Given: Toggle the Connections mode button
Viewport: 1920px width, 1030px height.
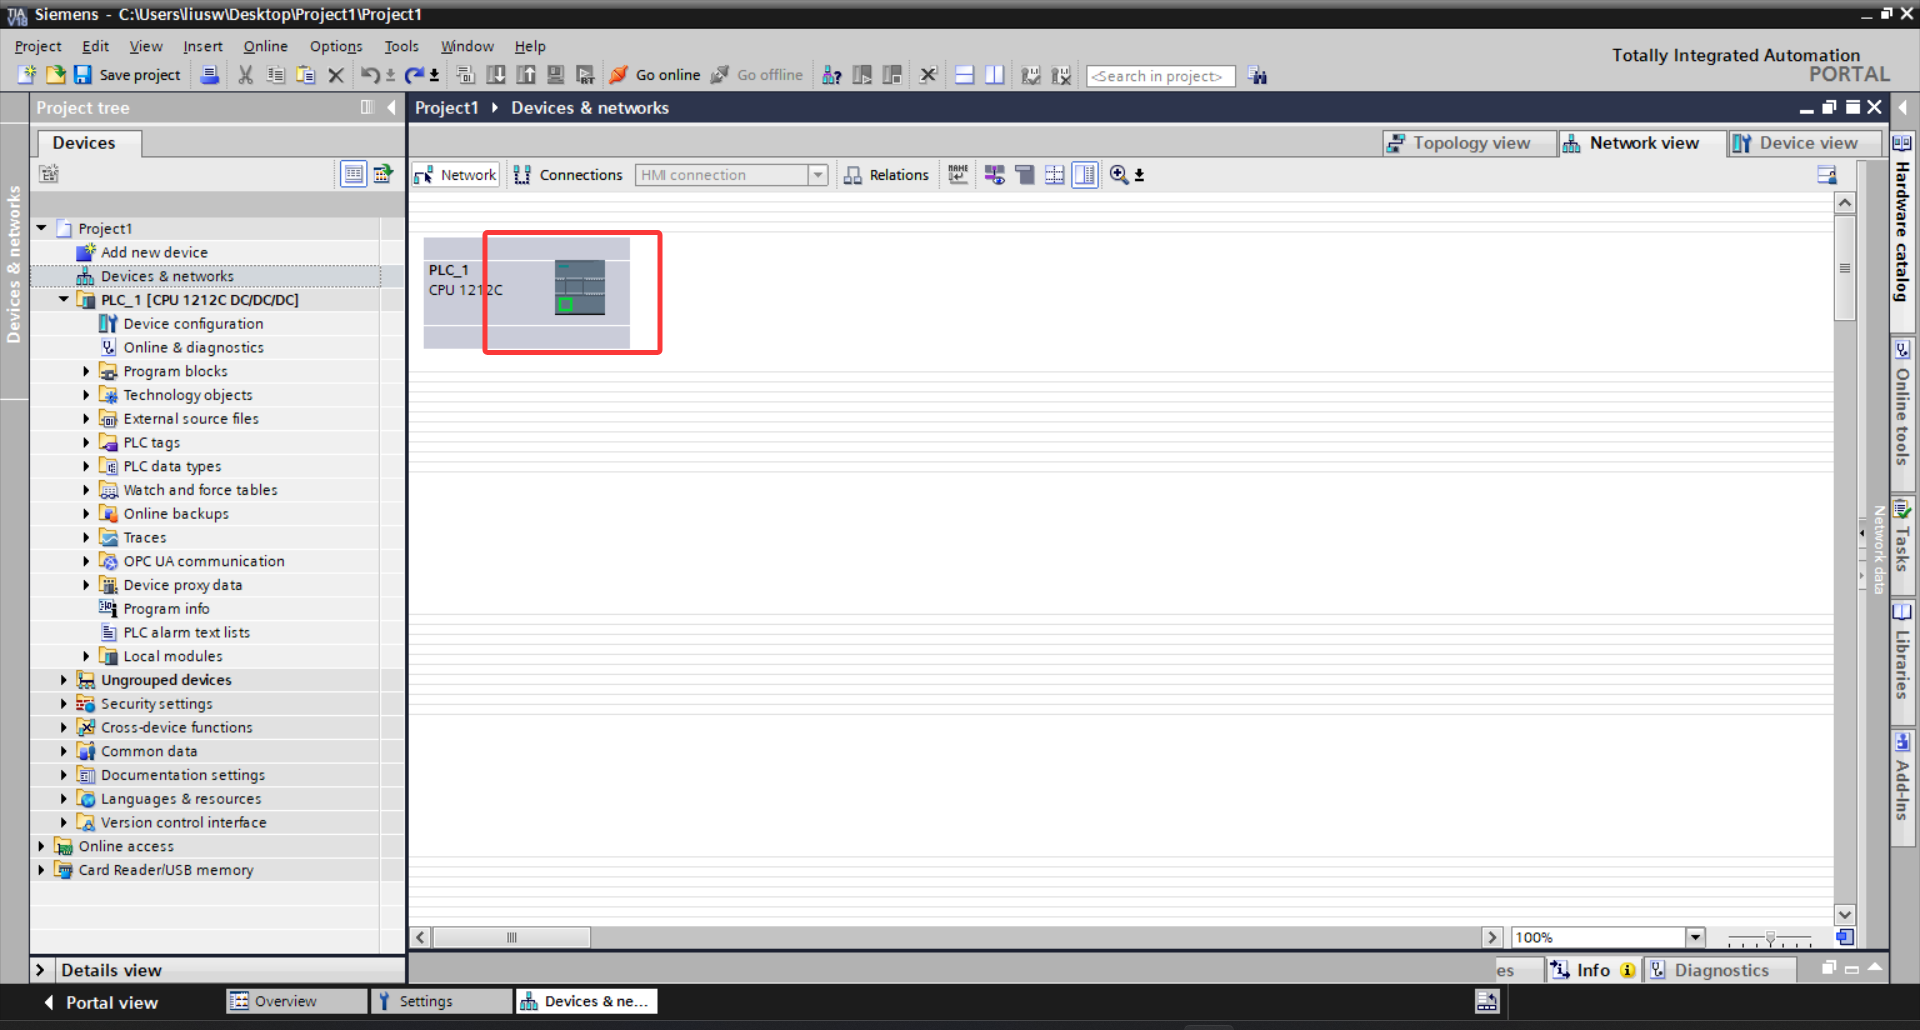Looking at the screenshot, I should (568, 175).
